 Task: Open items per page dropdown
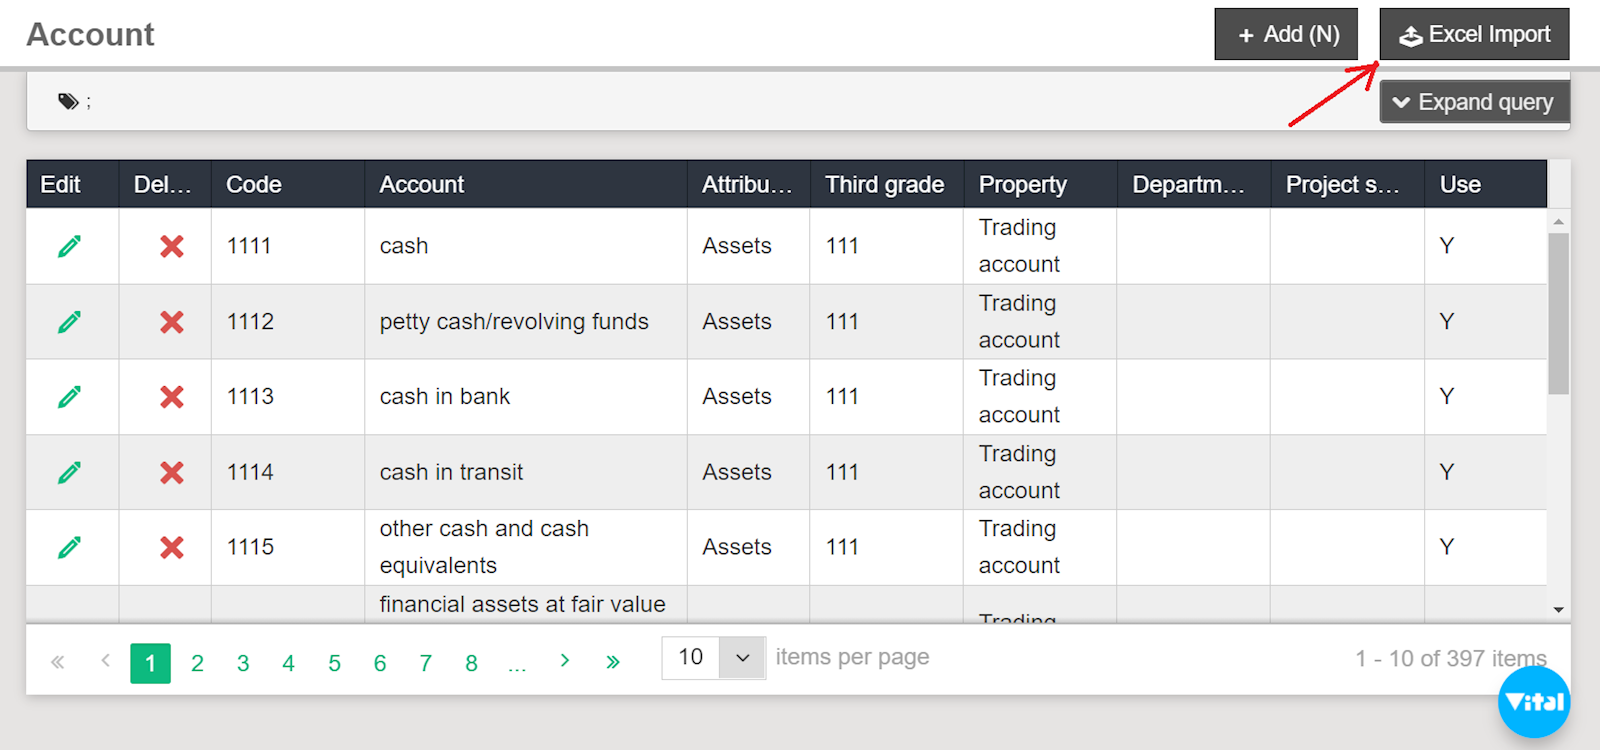742,658
